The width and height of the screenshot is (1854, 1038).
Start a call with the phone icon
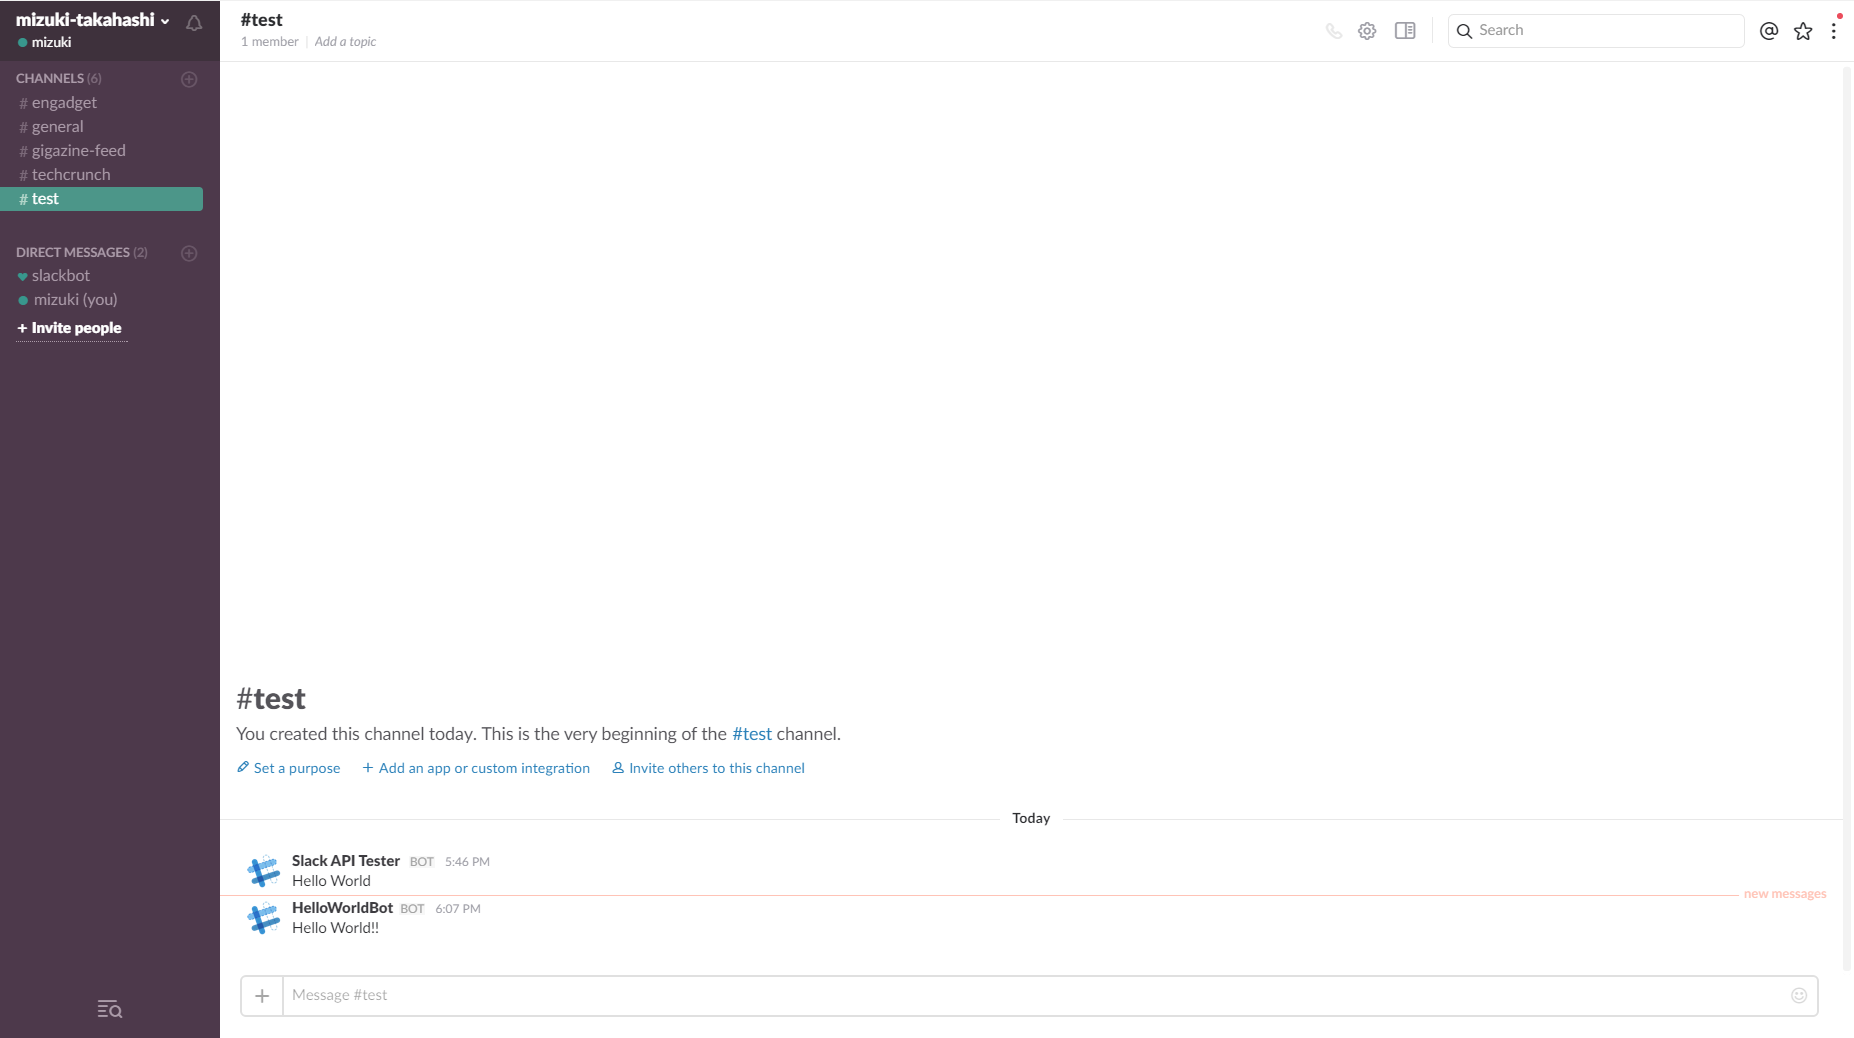(1334, 30)
